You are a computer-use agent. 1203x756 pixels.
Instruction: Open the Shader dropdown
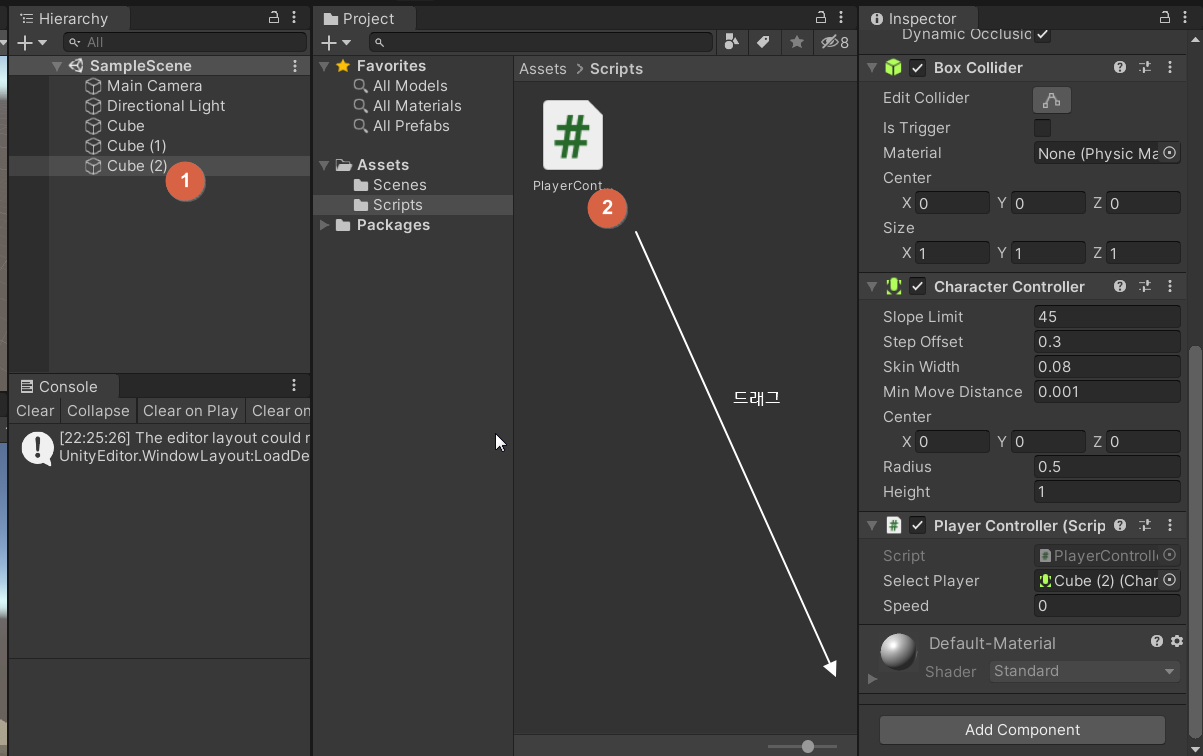[1085, 671]
